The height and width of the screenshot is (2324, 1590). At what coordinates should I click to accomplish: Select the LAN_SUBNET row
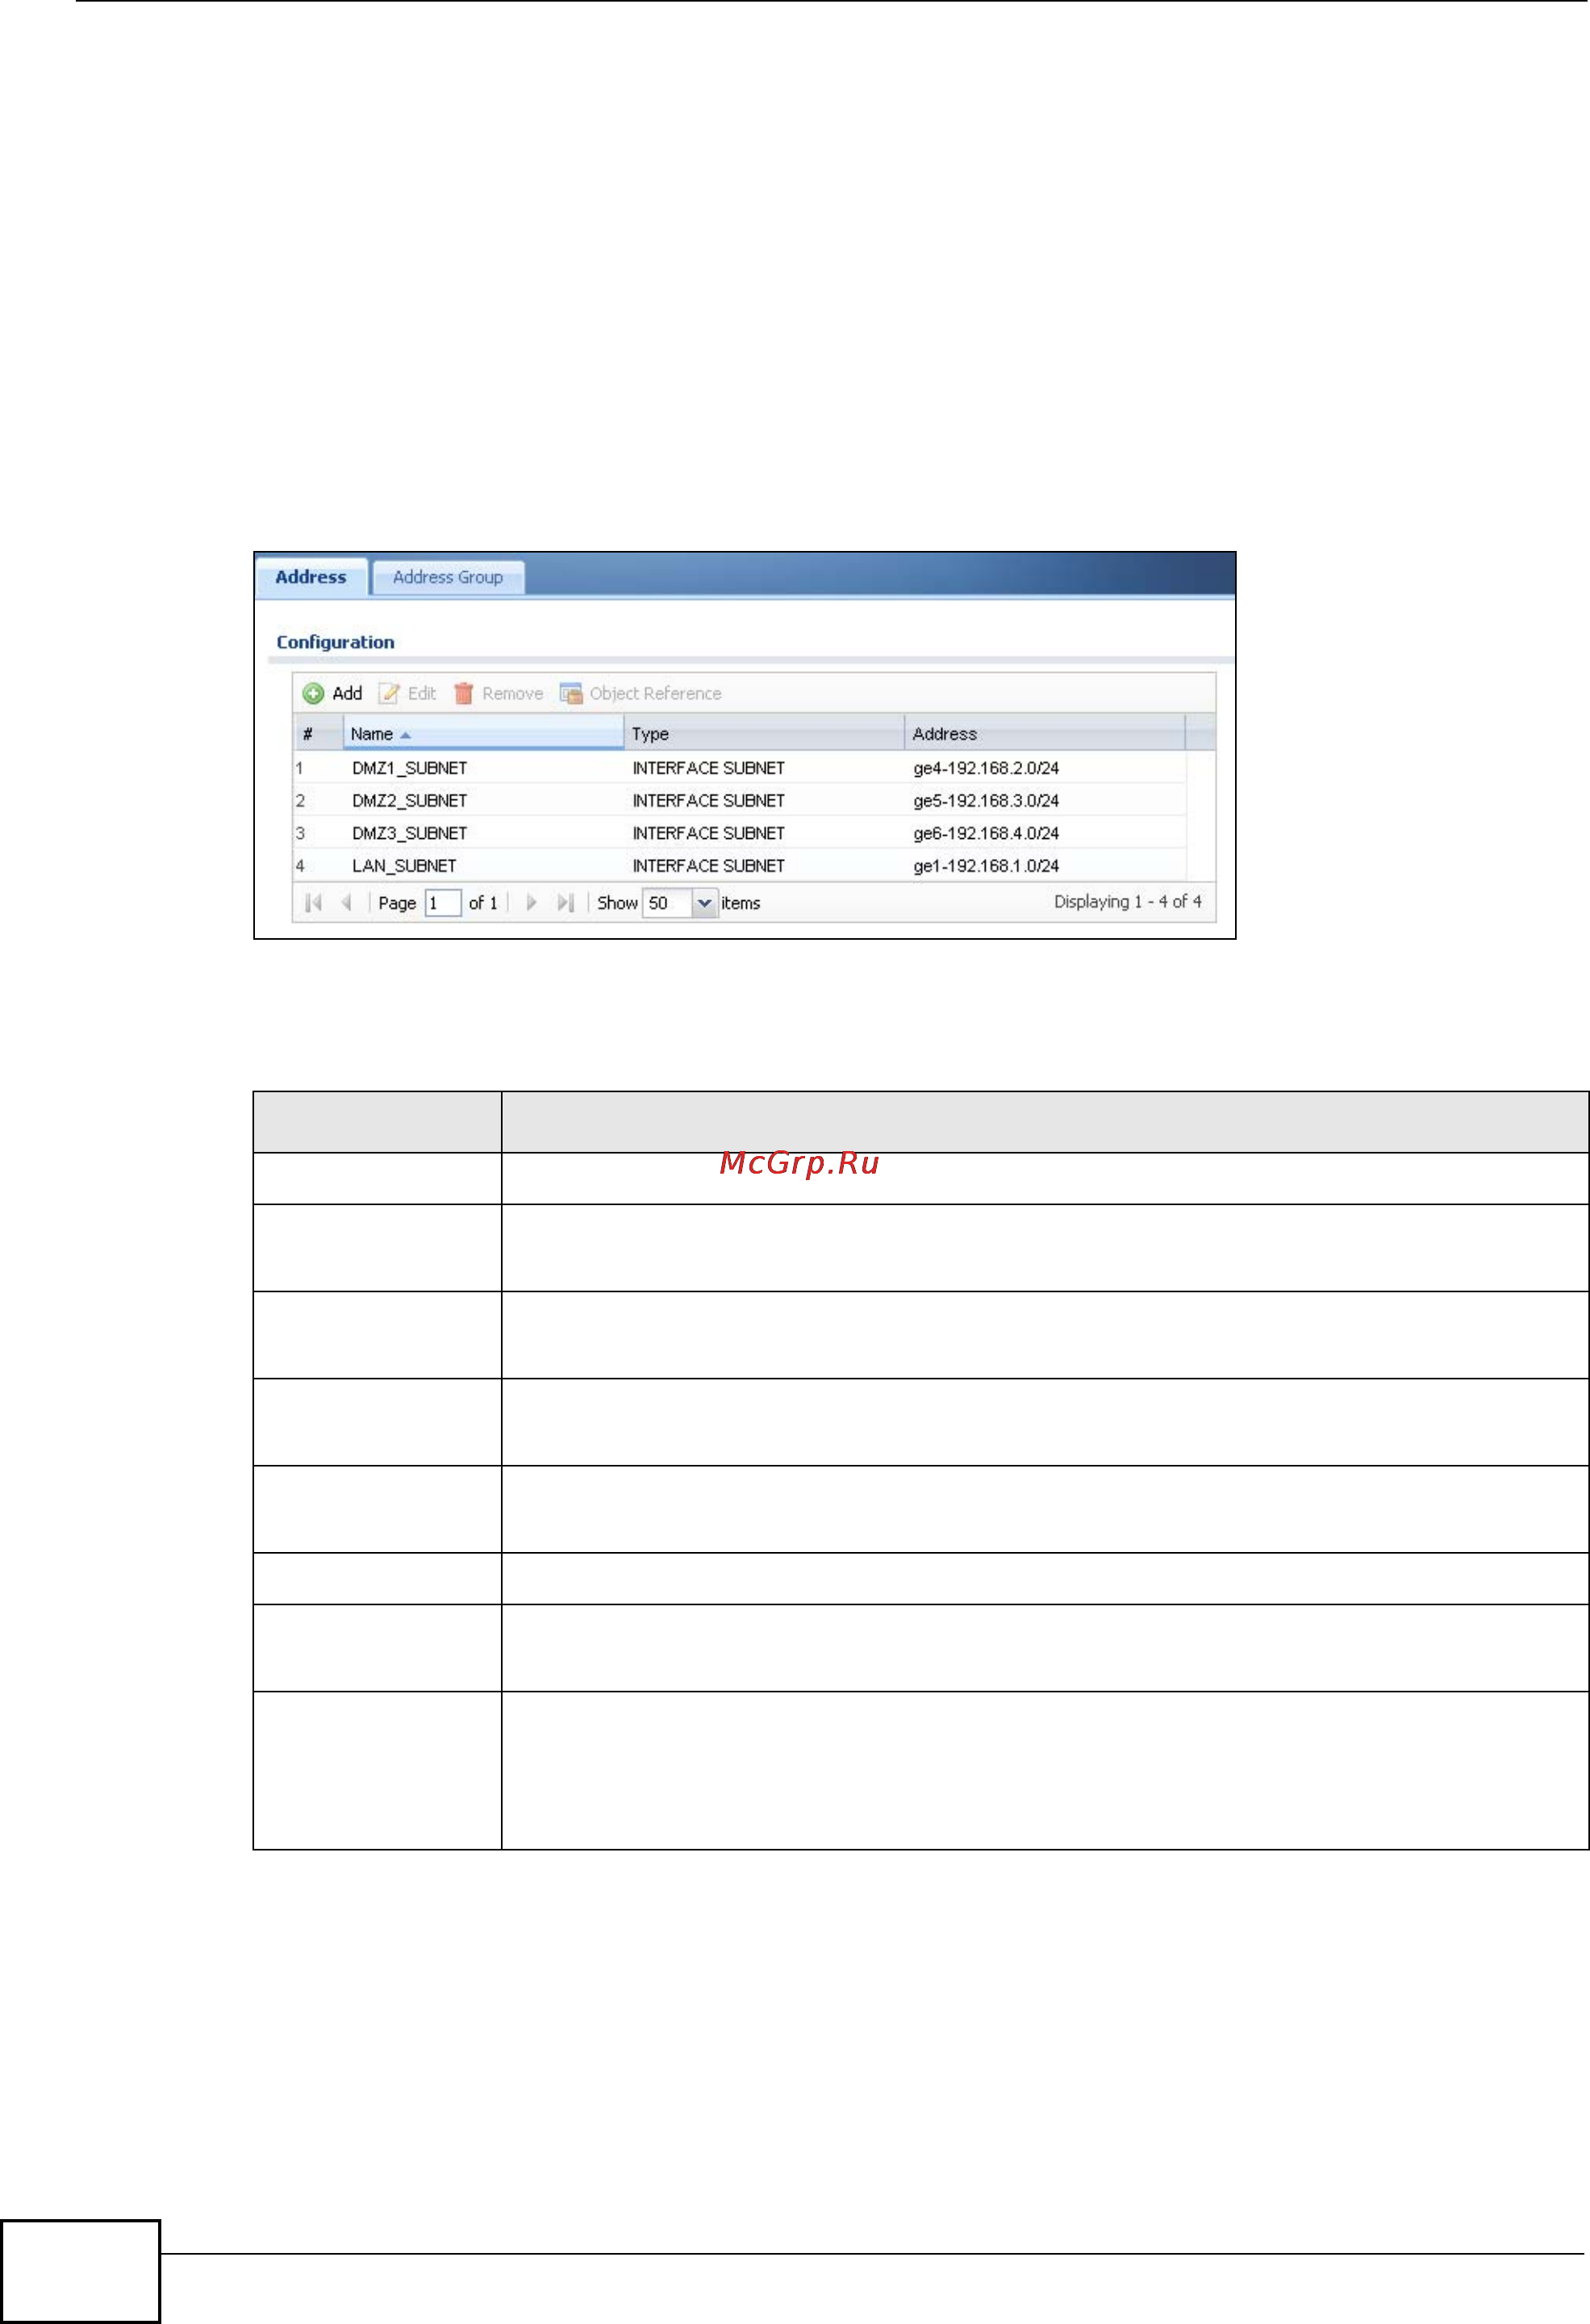(x=740, y=865)
